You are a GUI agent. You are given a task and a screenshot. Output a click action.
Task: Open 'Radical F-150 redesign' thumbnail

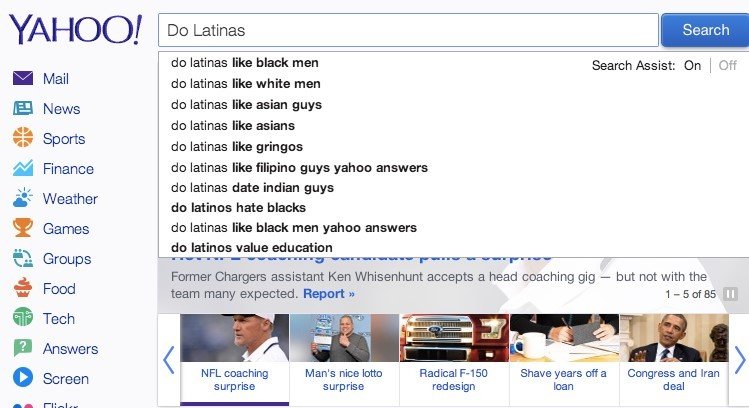454,359
